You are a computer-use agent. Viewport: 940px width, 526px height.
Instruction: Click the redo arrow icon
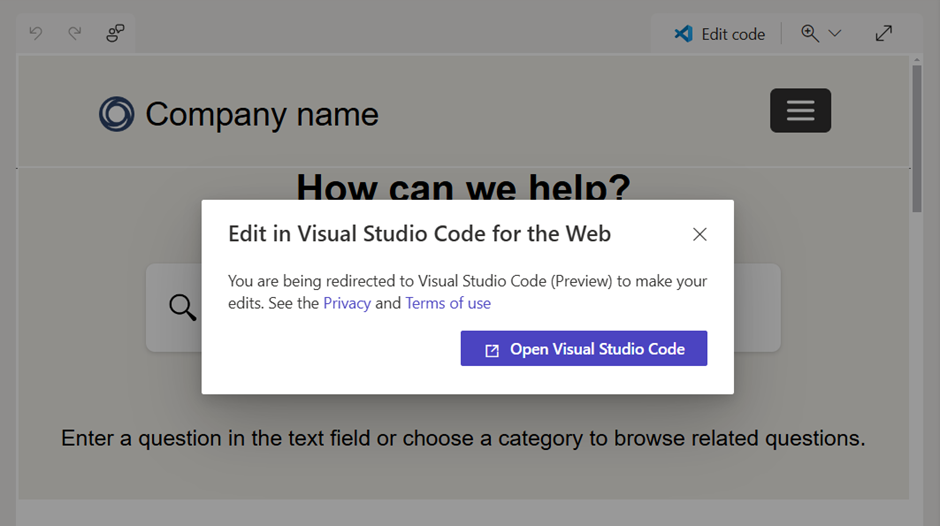pos(75,34)
